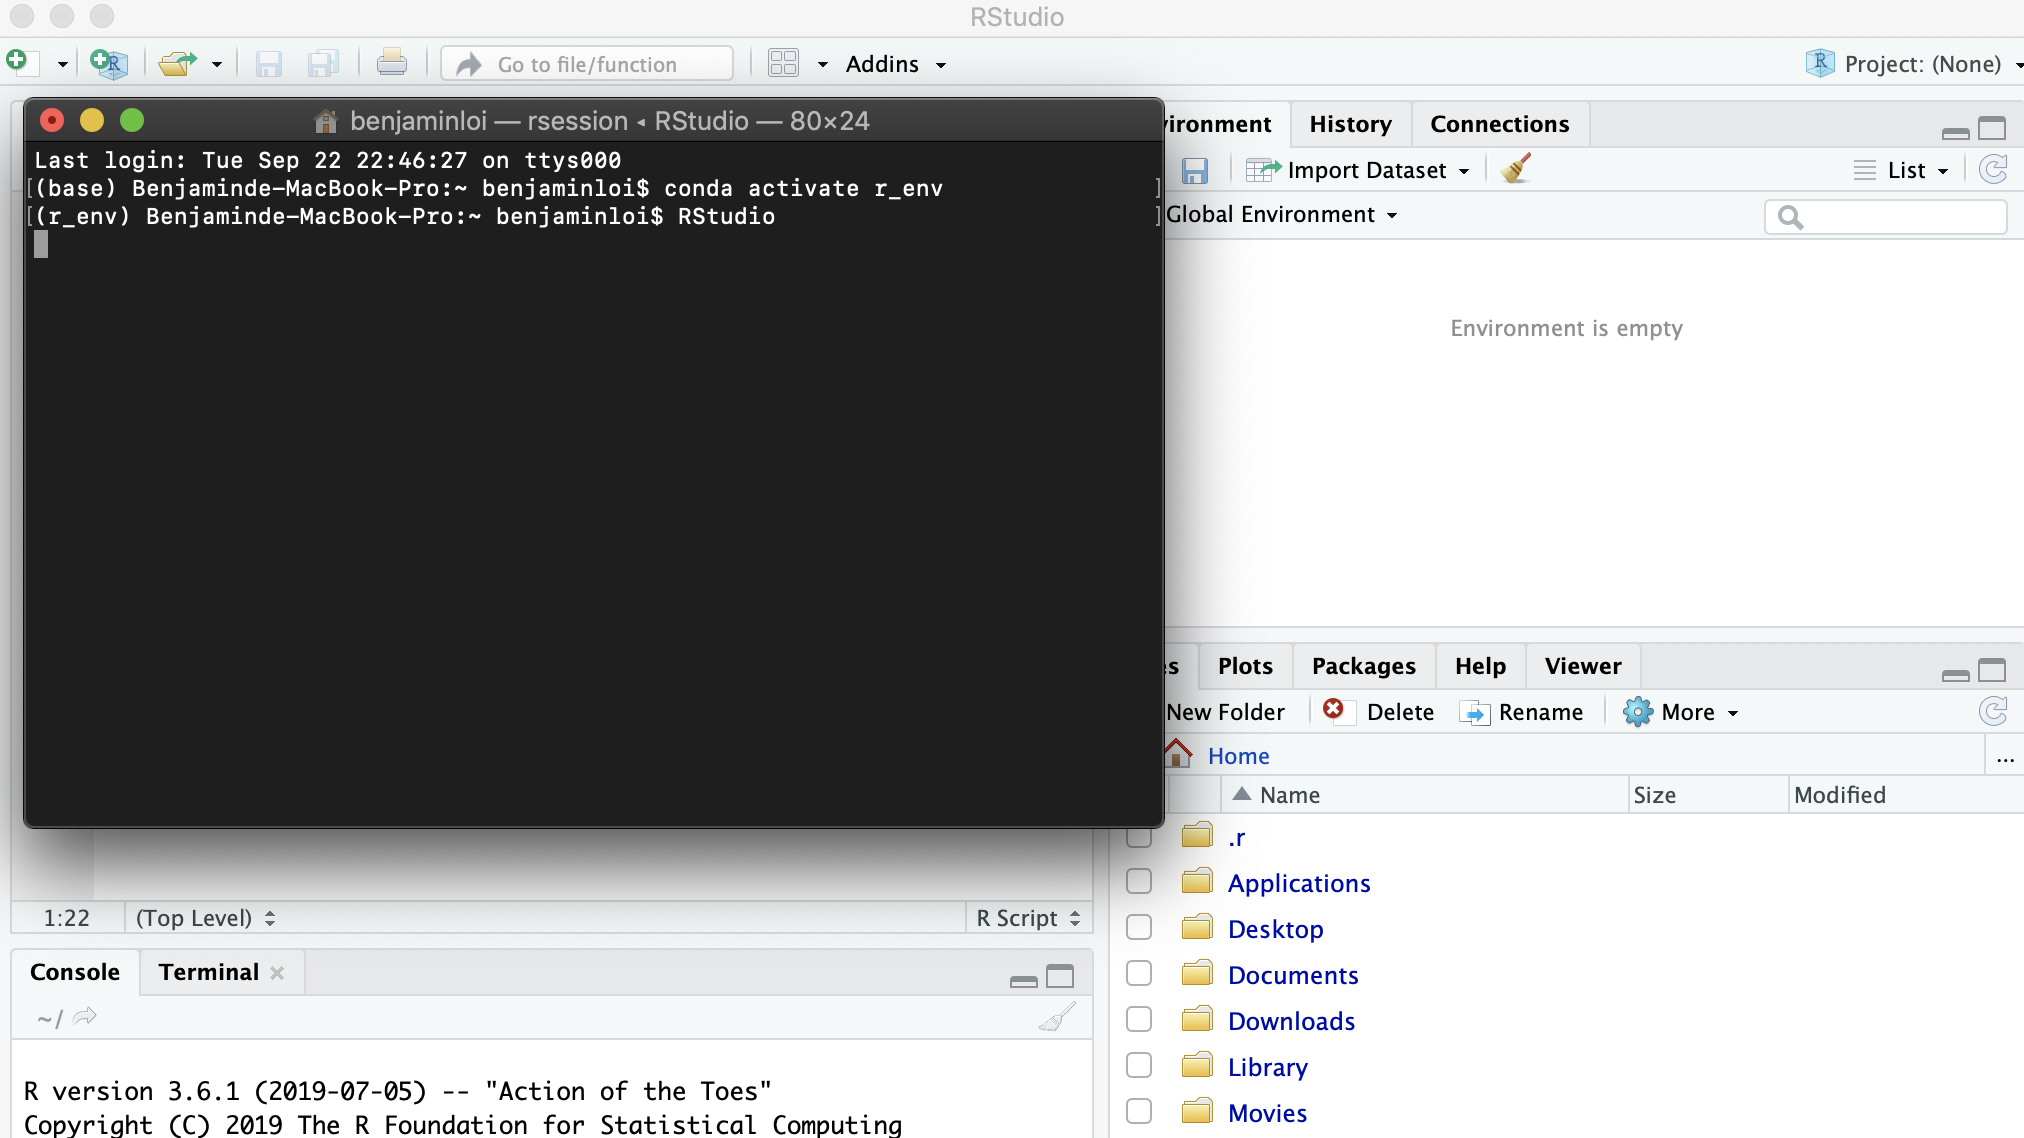This screenshot has height=1138, width=2024.
Task: Click the Print document icon
Action: pos(392,63)
